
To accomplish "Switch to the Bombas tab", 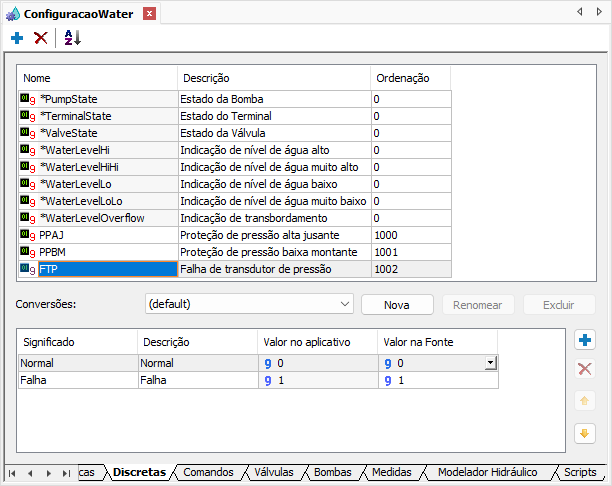I will (332, 472).
